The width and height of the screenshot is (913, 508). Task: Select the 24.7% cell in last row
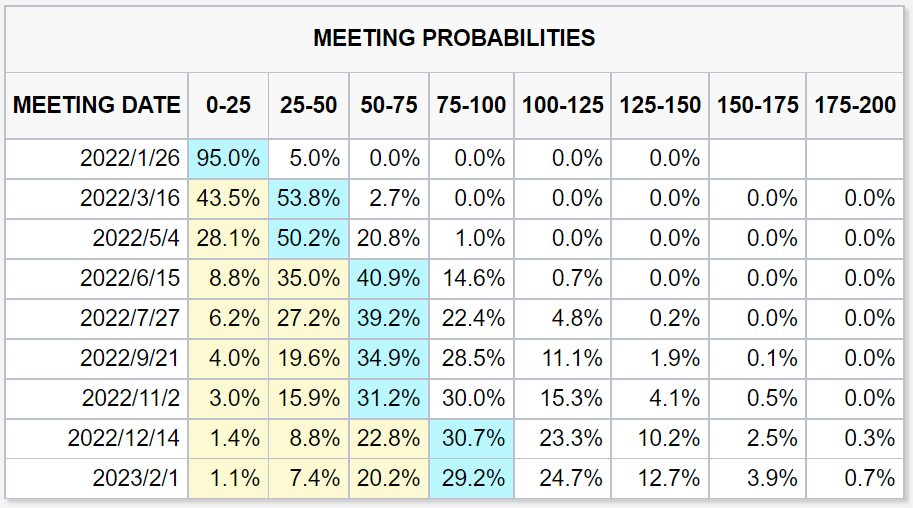tap(562, 478)
